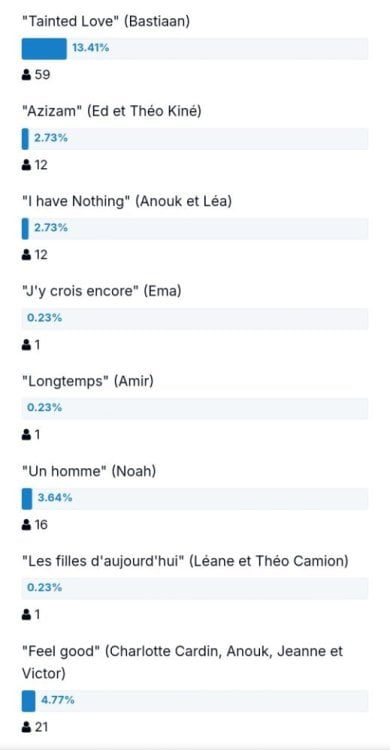Click the person icon under "Azizam" result
This screenshot has height=750, width=390.
tap(26, 165)
